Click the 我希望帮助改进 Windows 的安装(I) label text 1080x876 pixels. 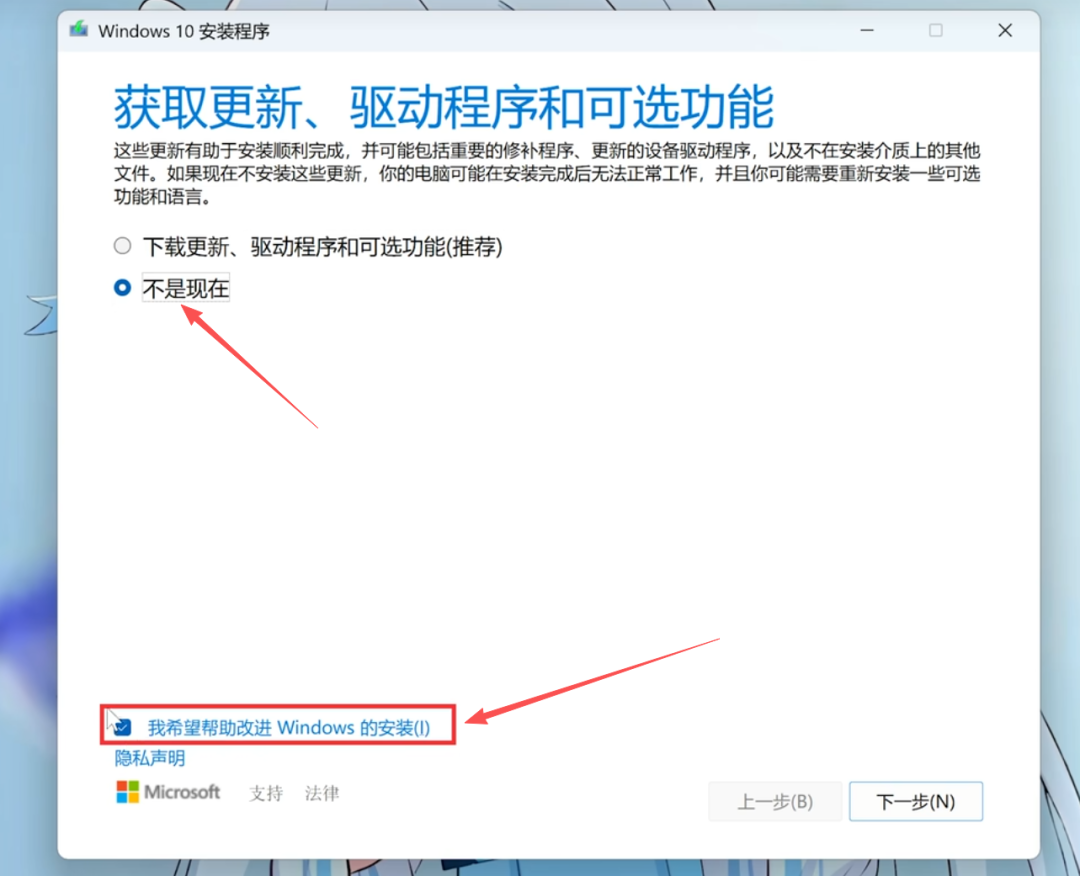pyautogui.click(x=289, y=727)
